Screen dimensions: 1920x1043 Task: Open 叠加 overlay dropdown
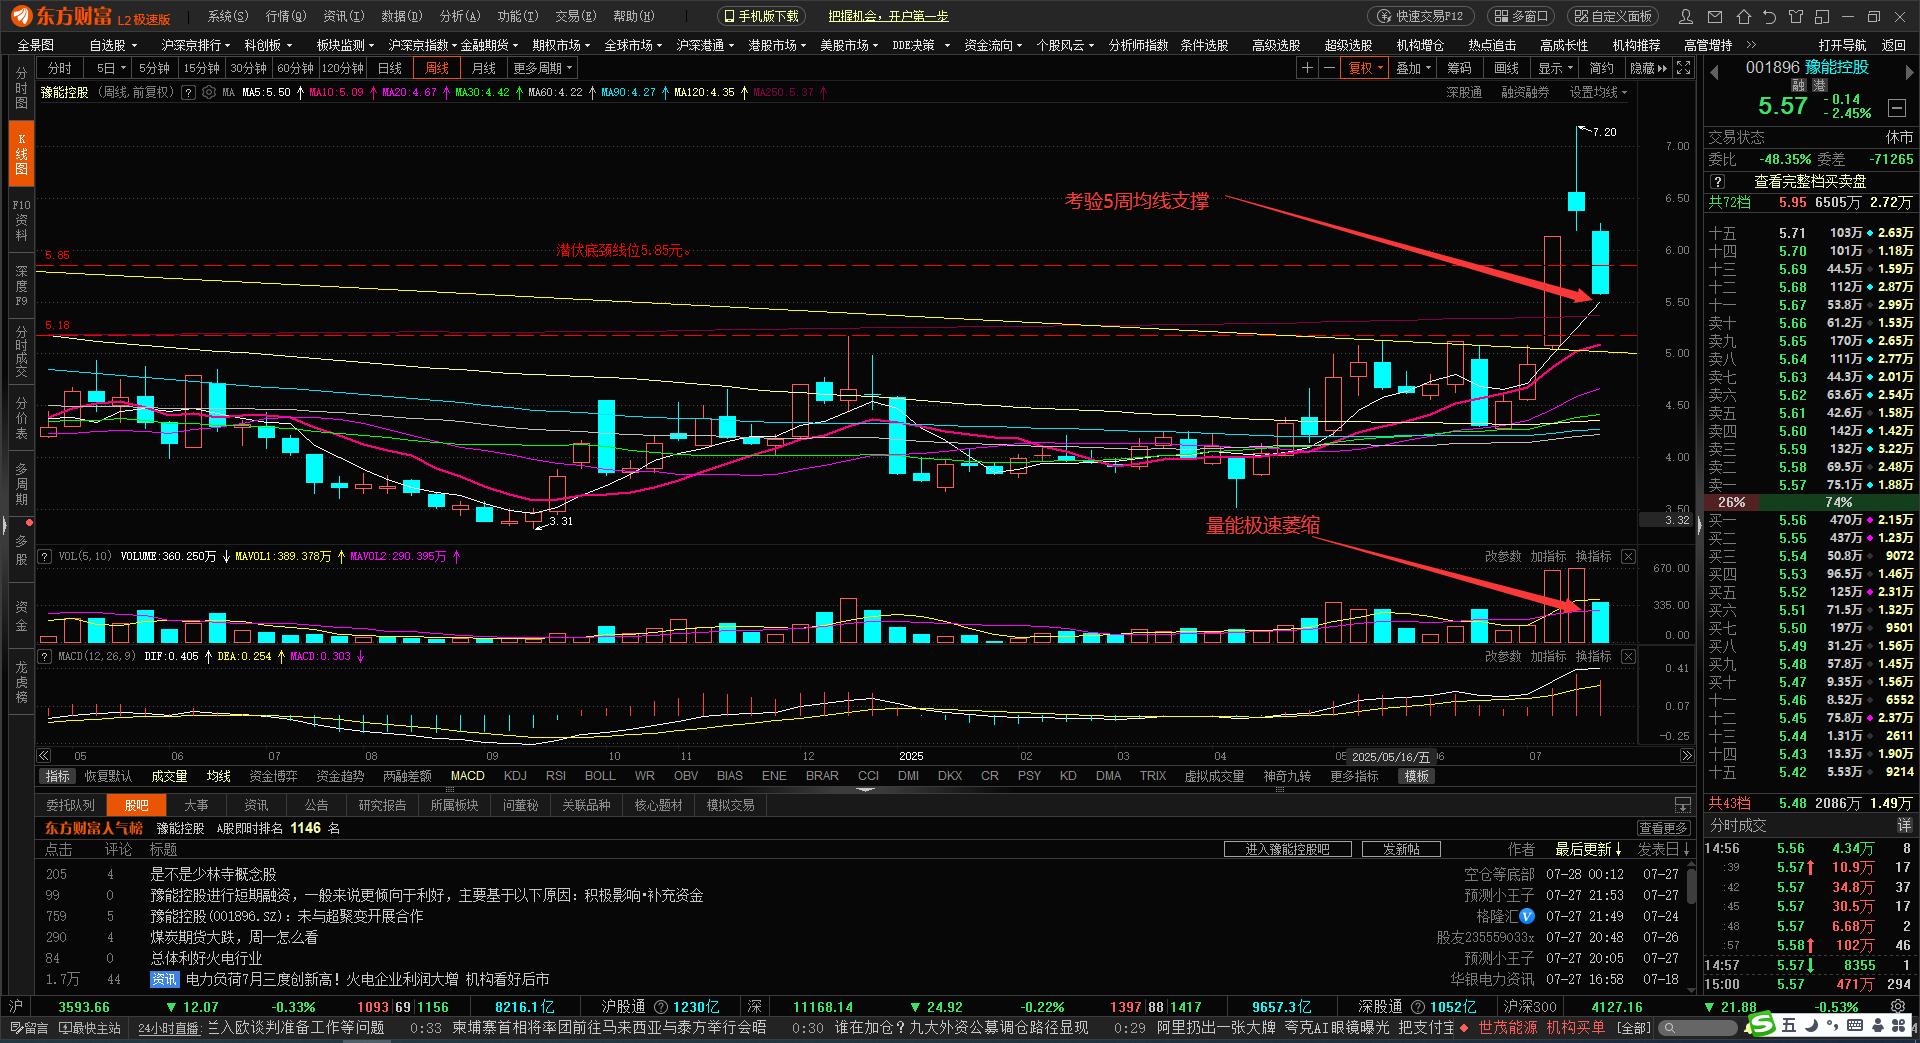coord(1413,68)
